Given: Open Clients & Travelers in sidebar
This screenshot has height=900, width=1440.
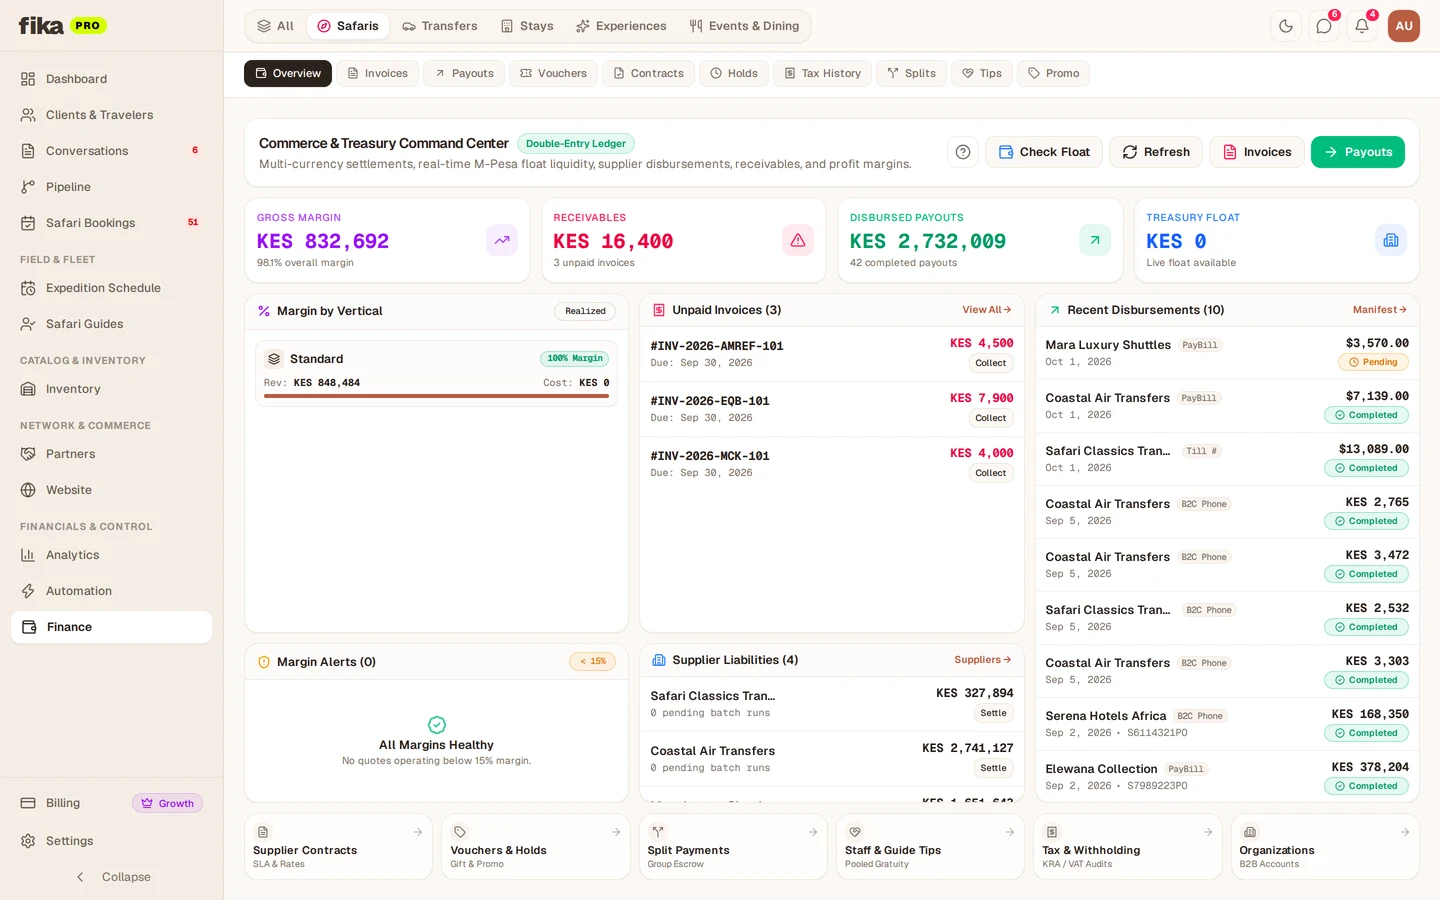Looking at the screenshot, I should [111, 115].
